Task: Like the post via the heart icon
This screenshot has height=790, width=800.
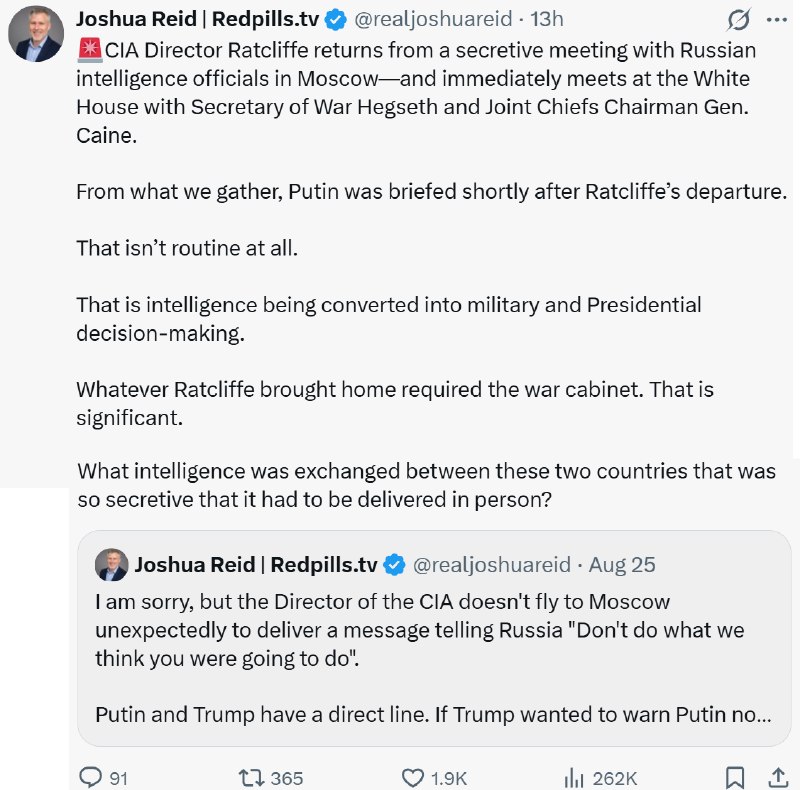Action: tap(413, 778)
